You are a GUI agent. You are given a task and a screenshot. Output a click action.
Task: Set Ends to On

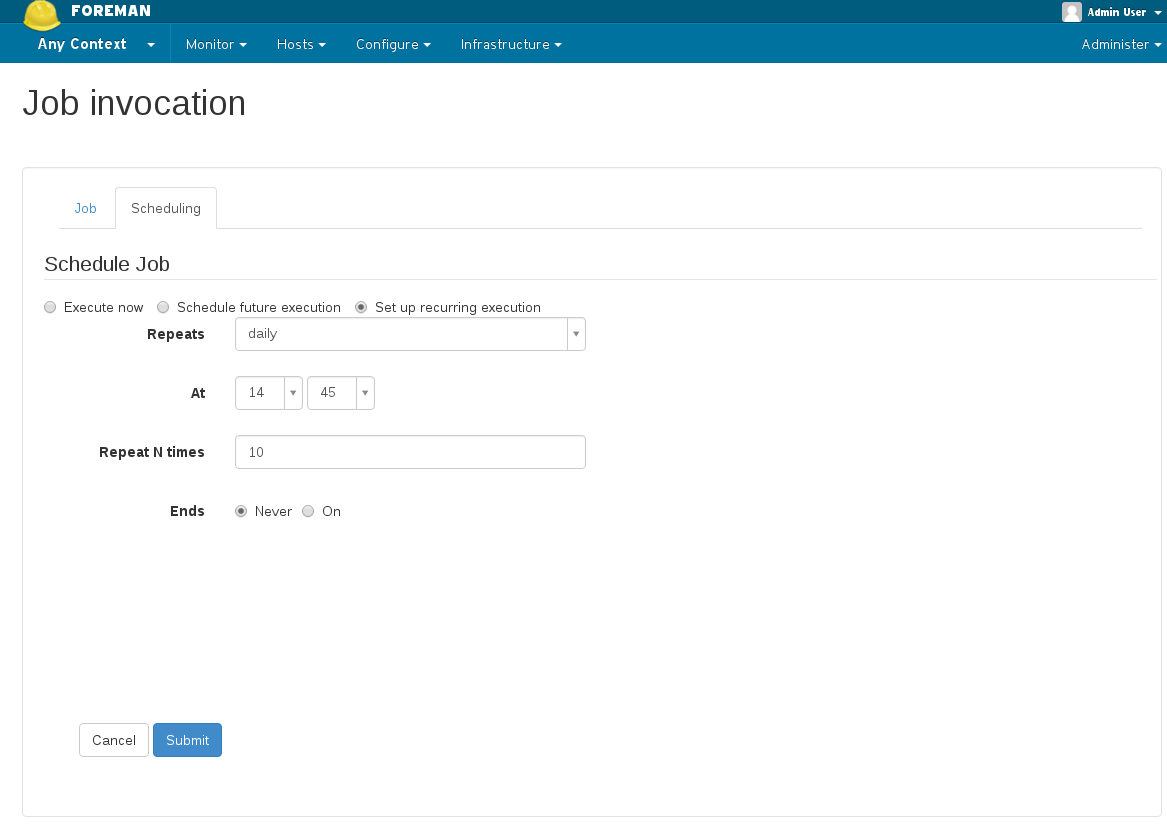(308, 511)
